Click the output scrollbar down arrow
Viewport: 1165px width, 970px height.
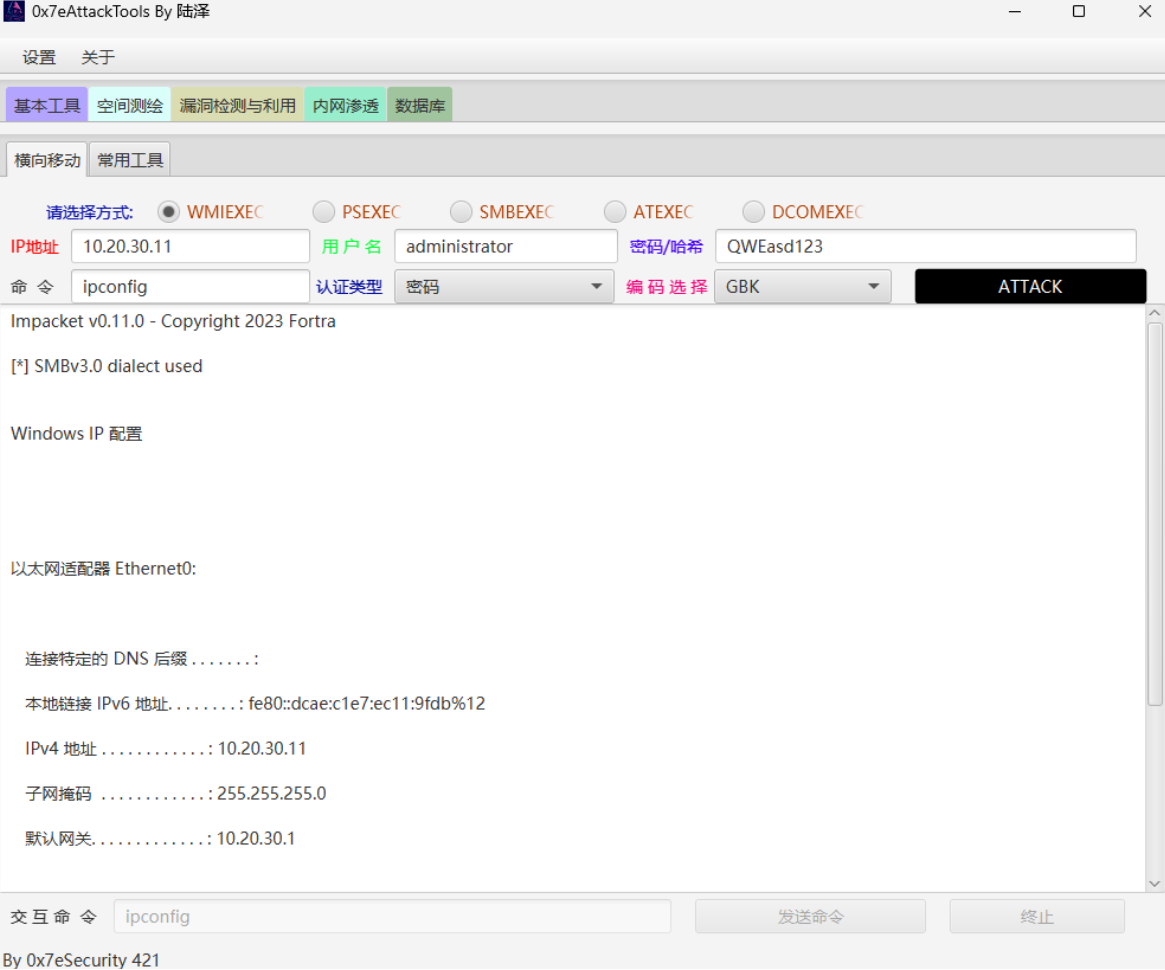(1155, 883)
